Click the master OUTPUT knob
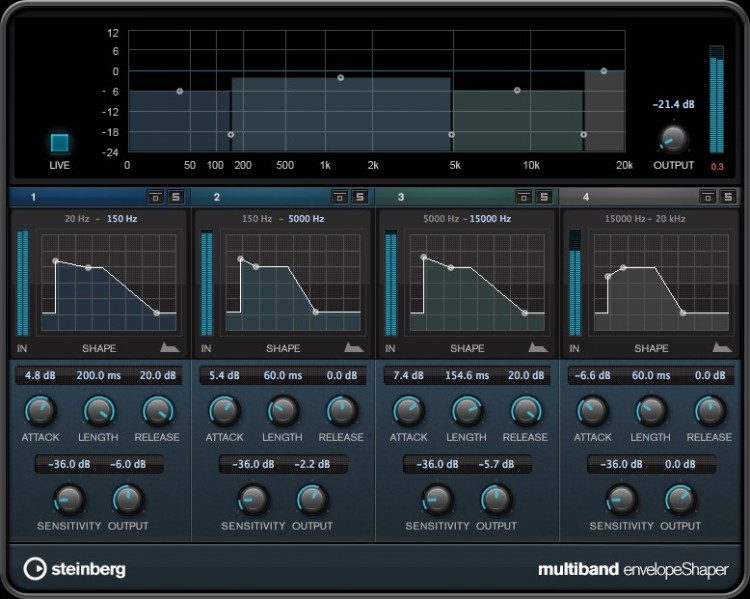750x599 pixels. coord(673,139)
